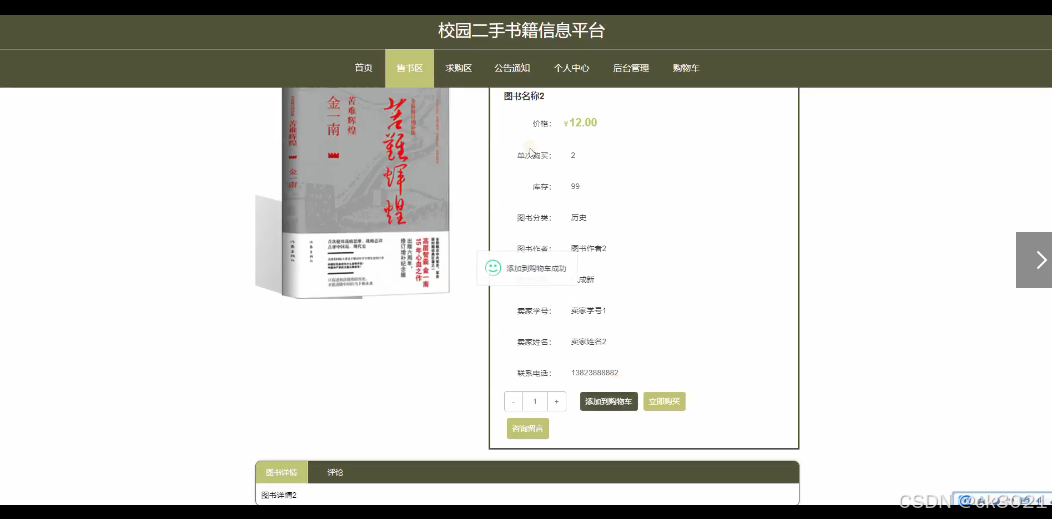Click the category value 历史

[578, 218]
